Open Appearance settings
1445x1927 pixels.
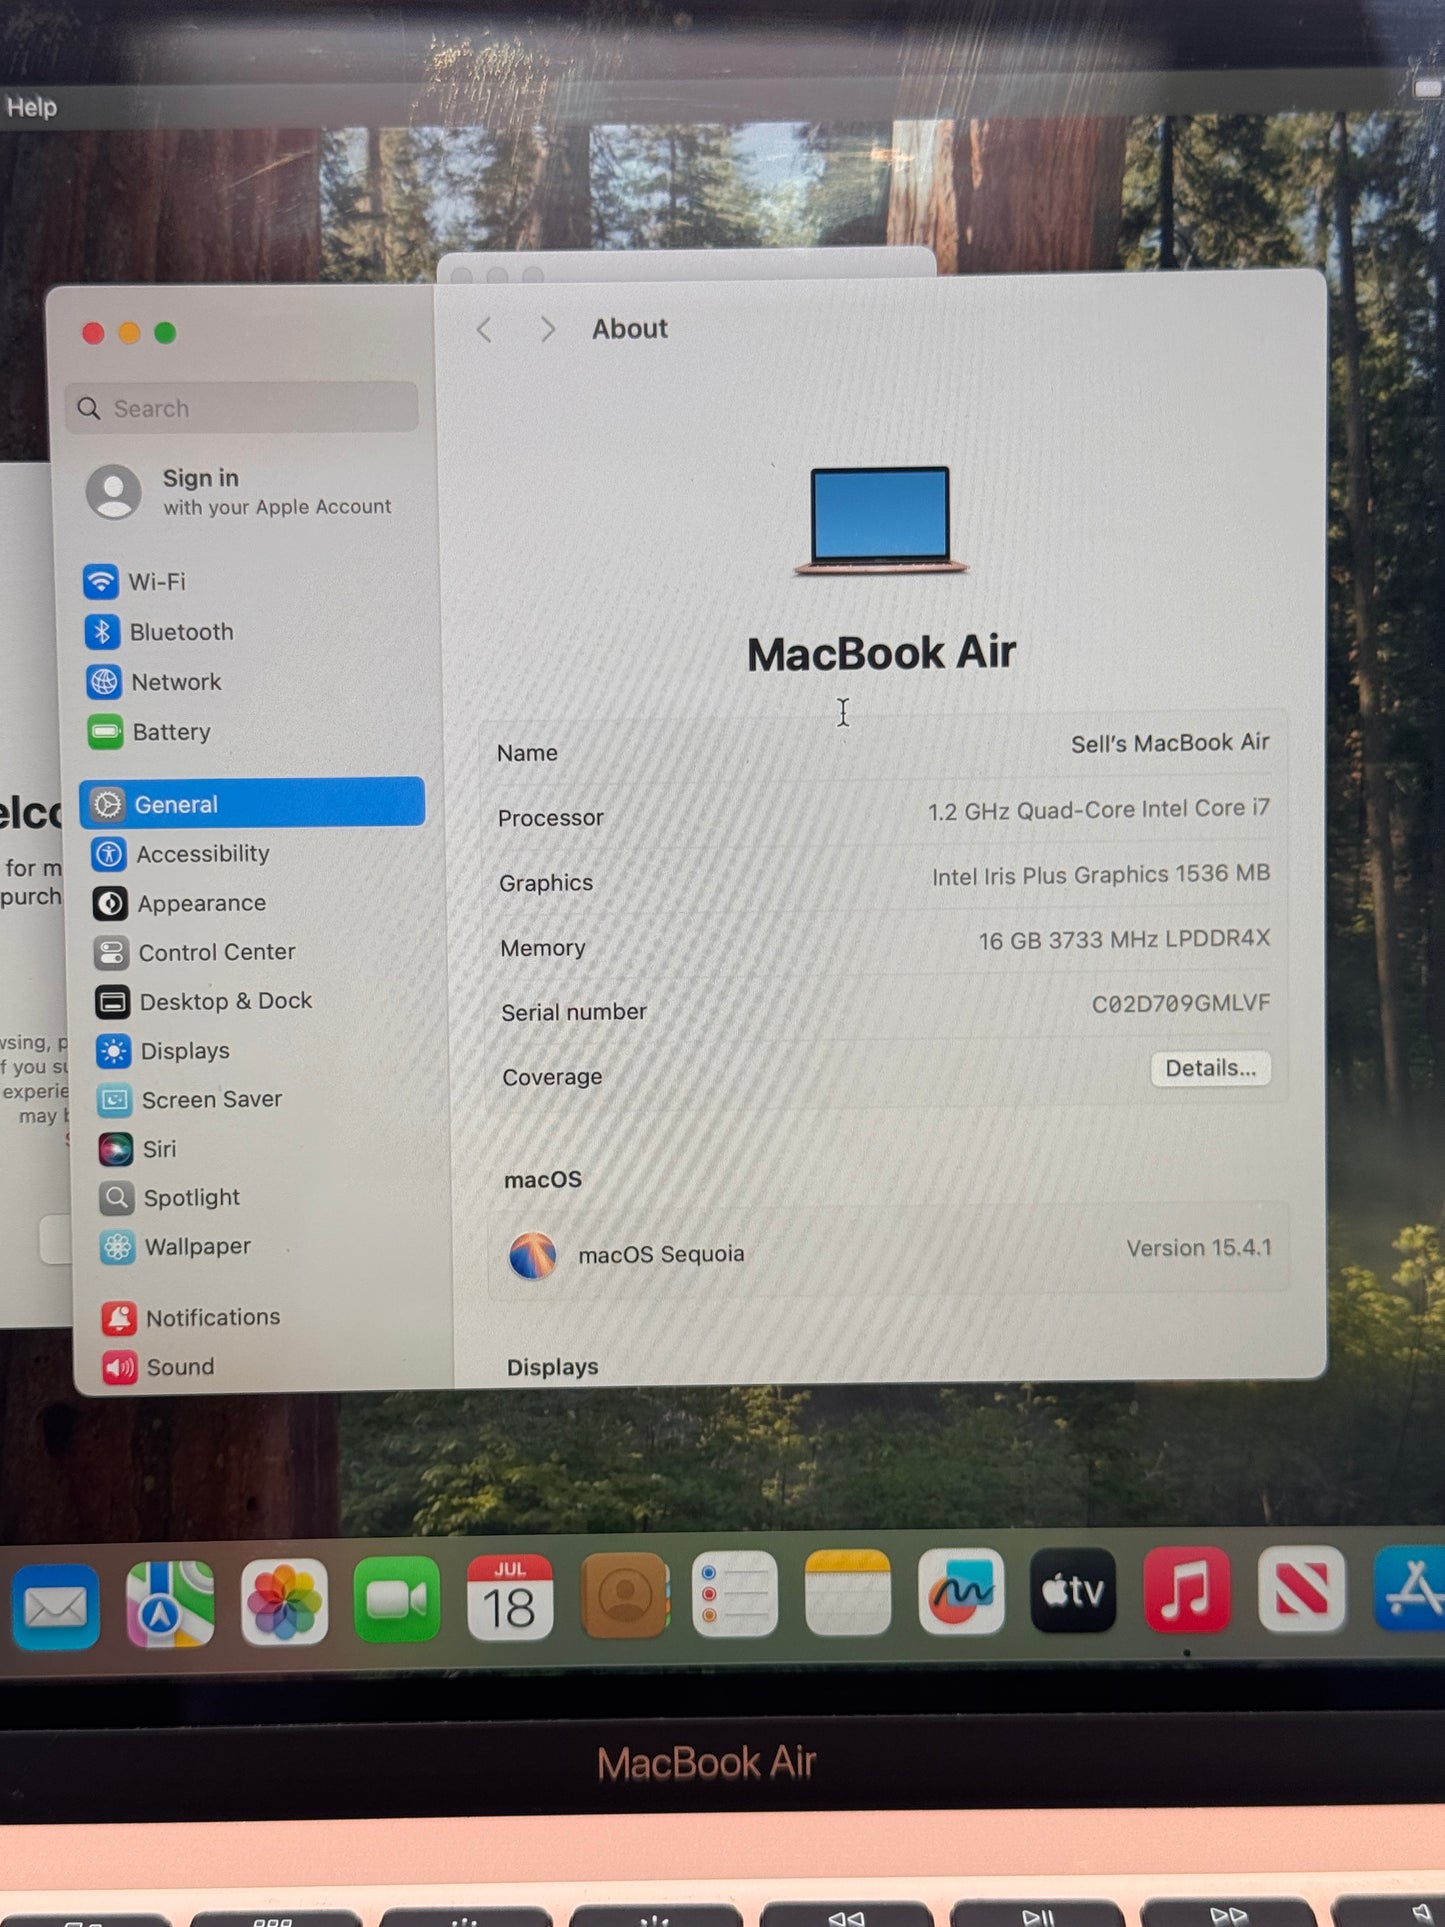pos(180,904)
